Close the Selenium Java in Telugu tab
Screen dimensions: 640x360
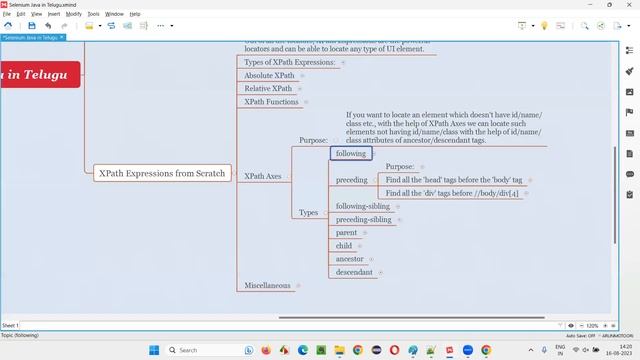[62, 37]
